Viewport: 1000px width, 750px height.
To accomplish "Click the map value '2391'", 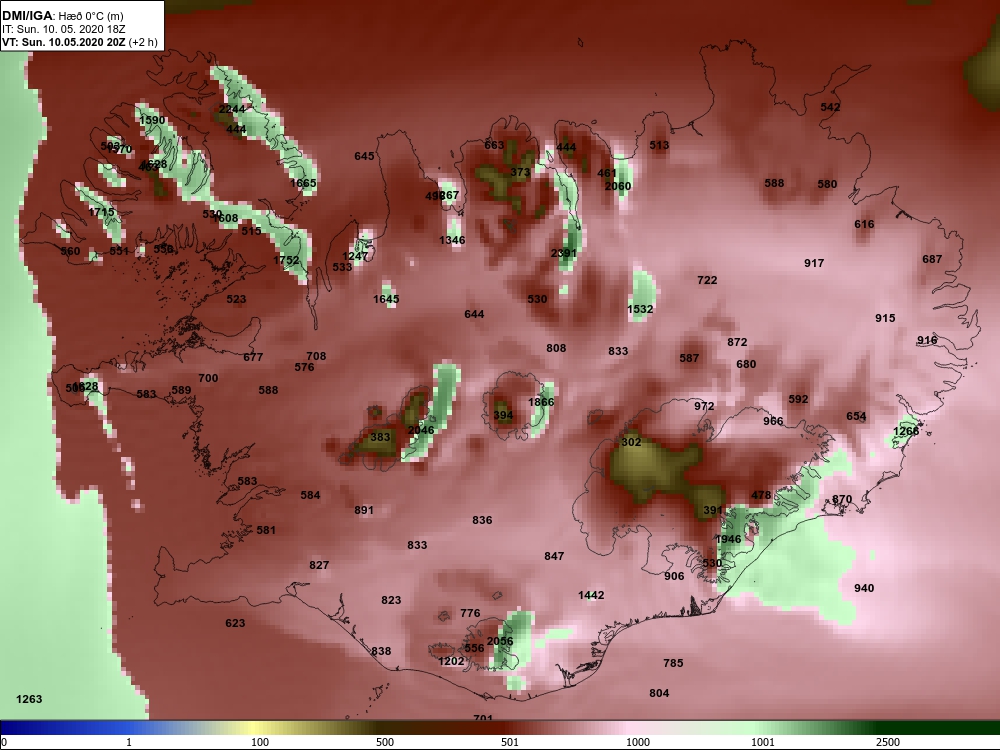I will (x=564, y=253).
